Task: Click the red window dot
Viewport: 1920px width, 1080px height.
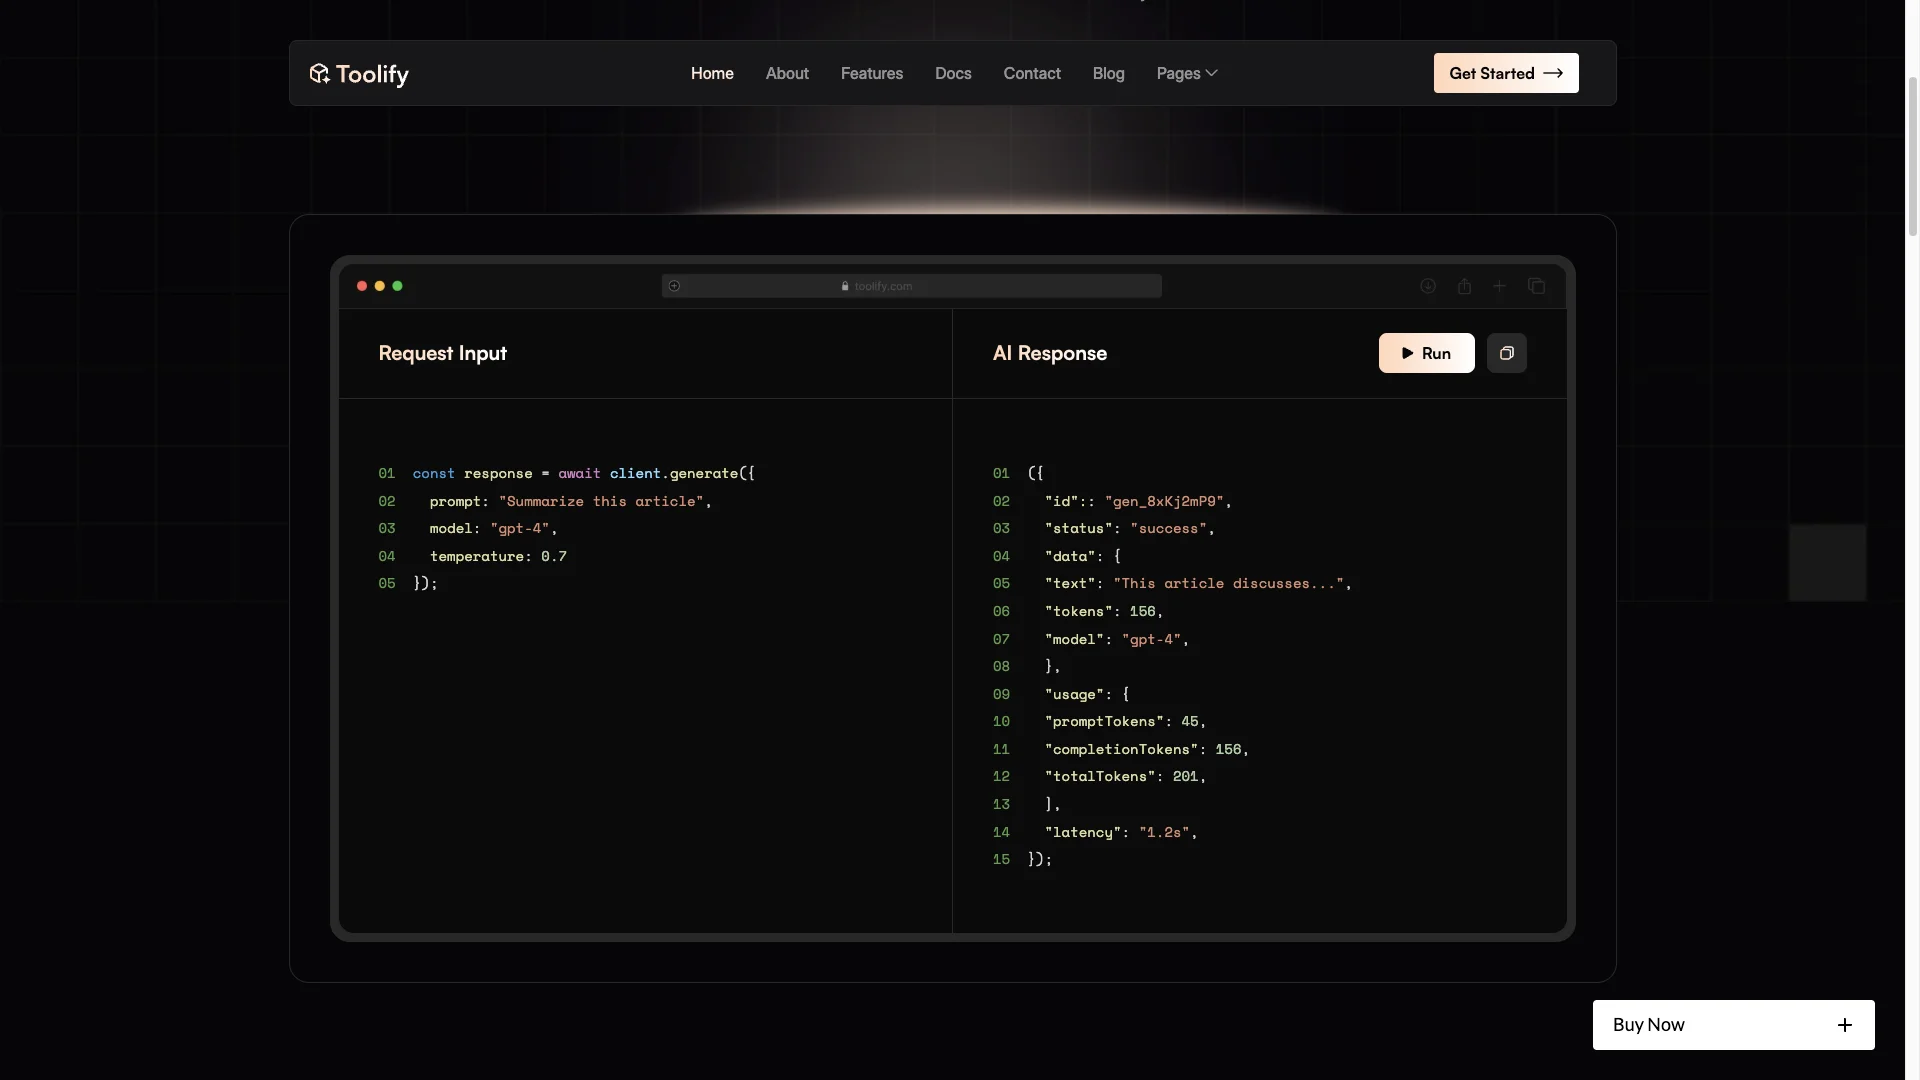Action: click(362, 286)
